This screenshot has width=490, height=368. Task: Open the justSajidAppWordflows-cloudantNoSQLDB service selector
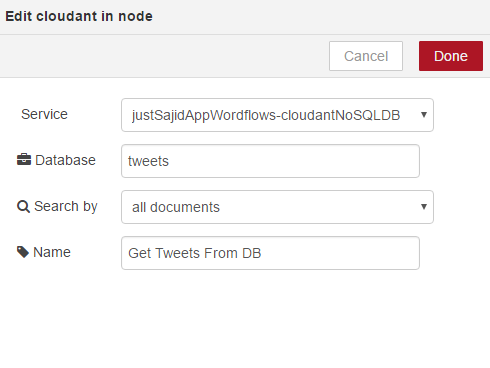point(277,115)
